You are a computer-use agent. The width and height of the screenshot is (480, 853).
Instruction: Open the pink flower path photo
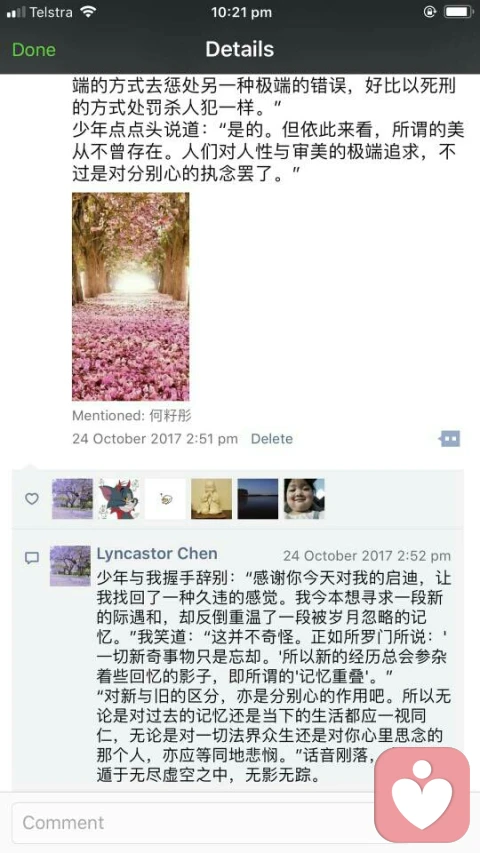point(131,296)
